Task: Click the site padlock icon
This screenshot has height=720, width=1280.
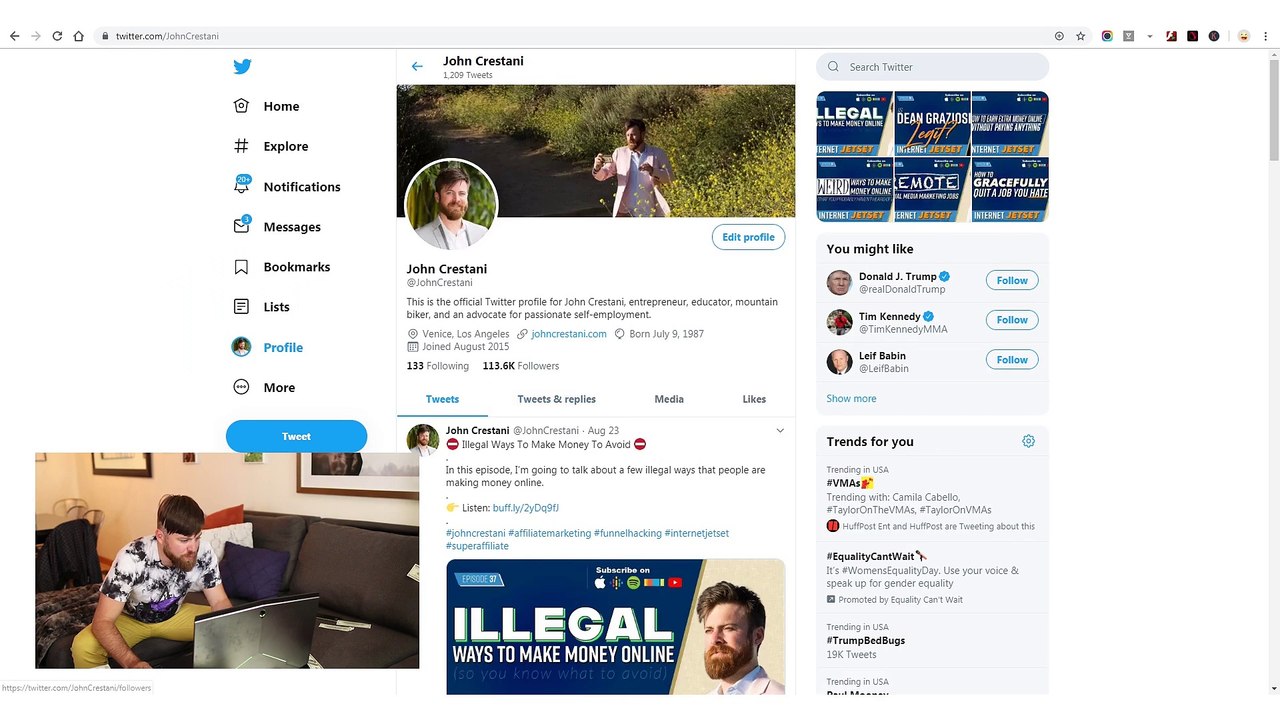Action: point(105,36)
